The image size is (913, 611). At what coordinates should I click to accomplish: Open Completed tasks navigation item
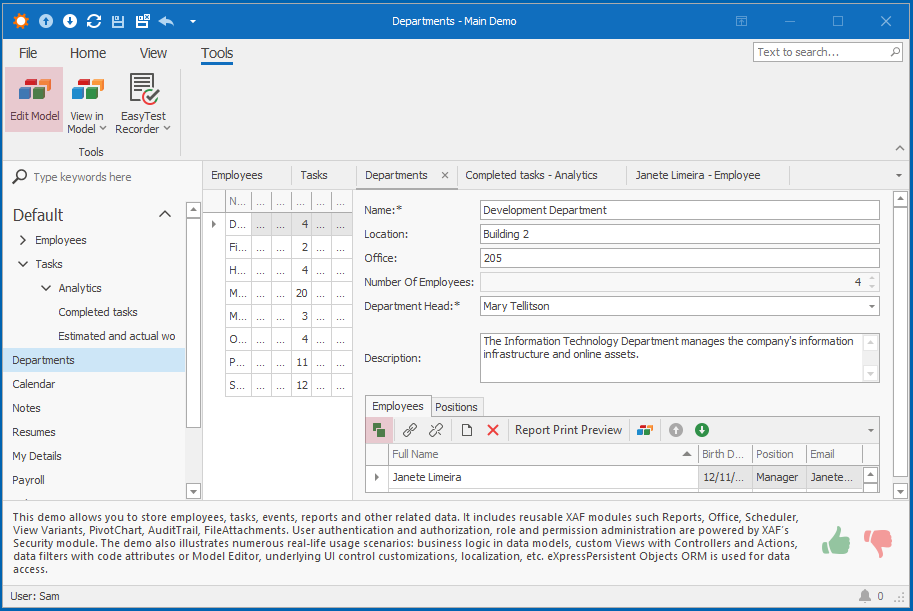(x=98, y=312)
